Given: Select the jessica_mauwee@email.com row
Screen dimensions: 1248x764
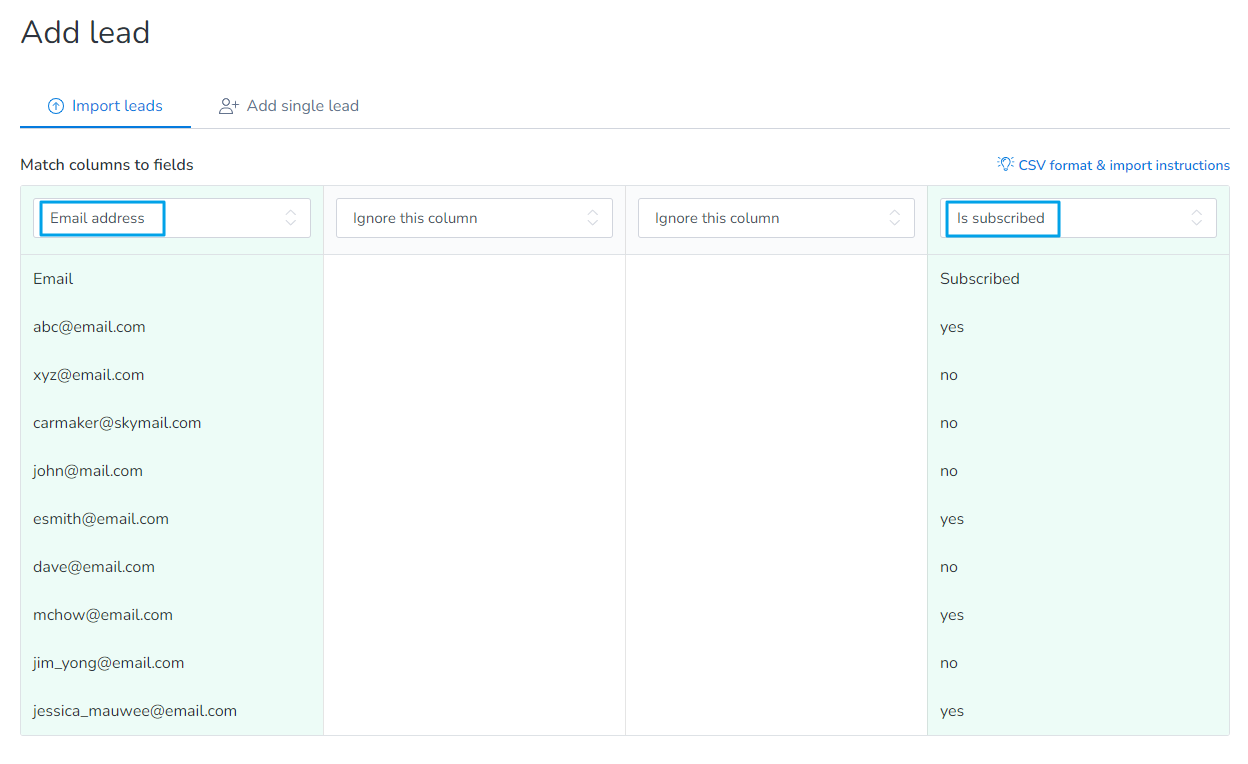Looking at the screenshot, I should click(x=135, y=711).
